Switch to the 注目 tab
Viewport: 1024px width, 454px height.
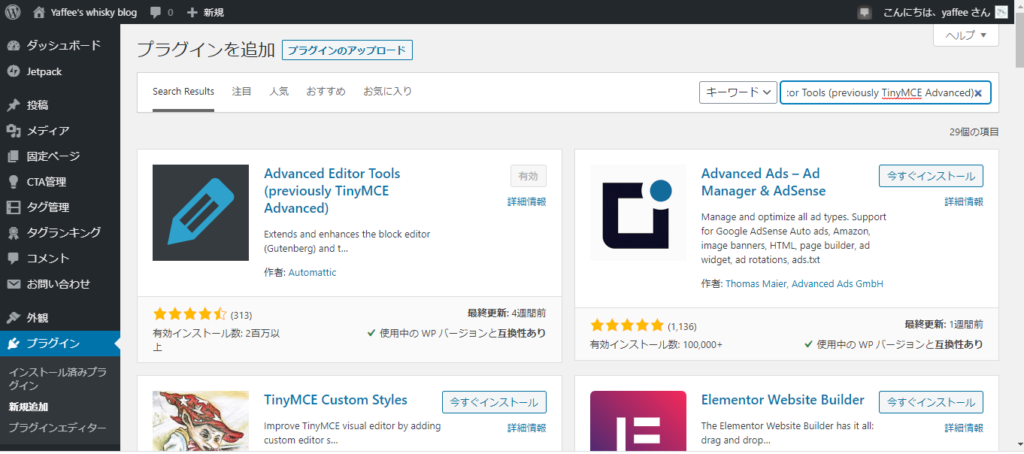click(242, 91)
